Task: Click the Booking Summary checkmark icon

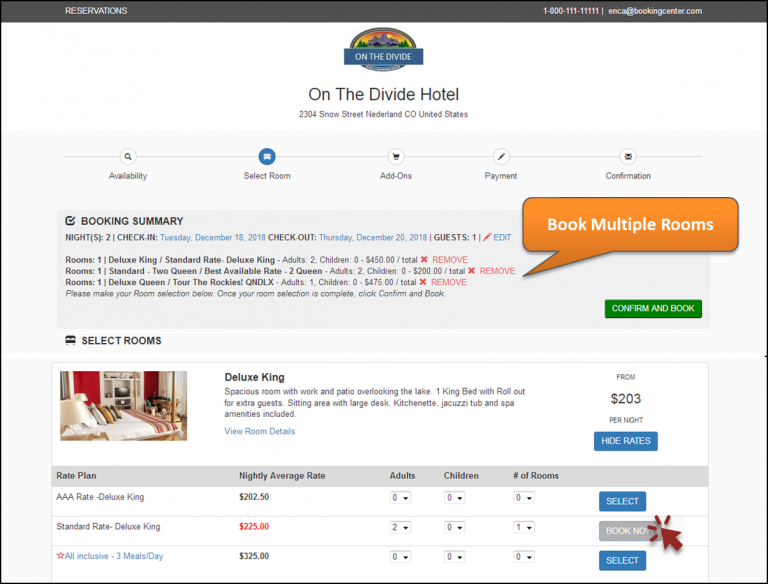Action: pyautogui.click(x=71, y=221)
